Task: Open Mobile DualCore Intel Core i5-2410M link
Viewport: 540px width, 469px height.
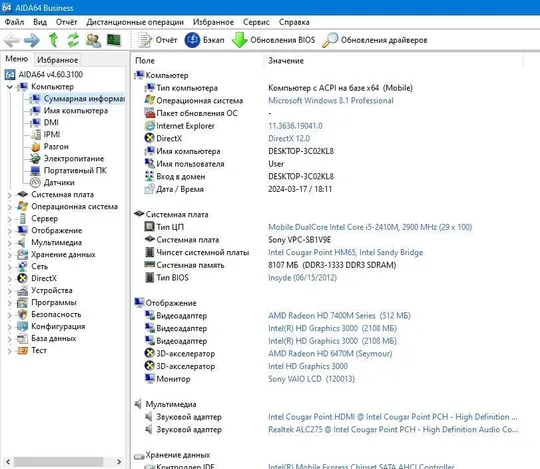Action: coord(370,227)
